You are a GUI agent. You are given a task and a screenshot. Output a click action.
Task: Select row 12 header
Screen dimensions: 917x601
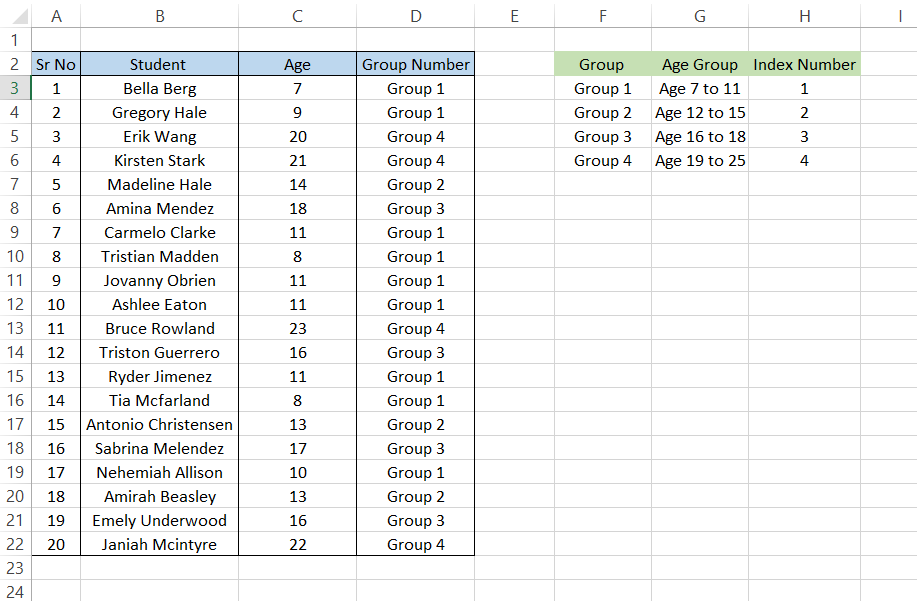tap(15, 304)
